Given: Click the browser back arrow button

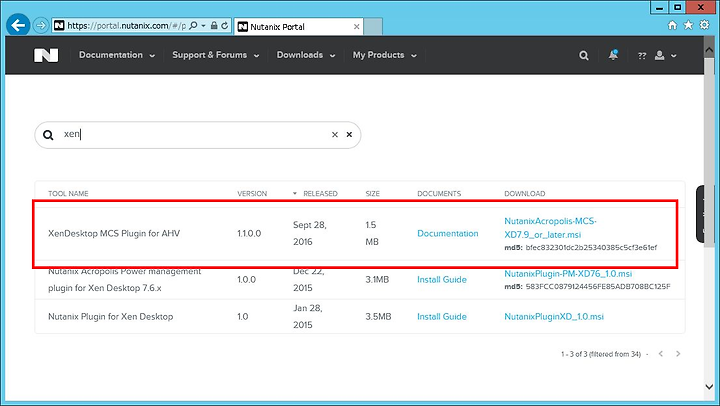Looking at the screenshot, I should click(x=18, y=25).
